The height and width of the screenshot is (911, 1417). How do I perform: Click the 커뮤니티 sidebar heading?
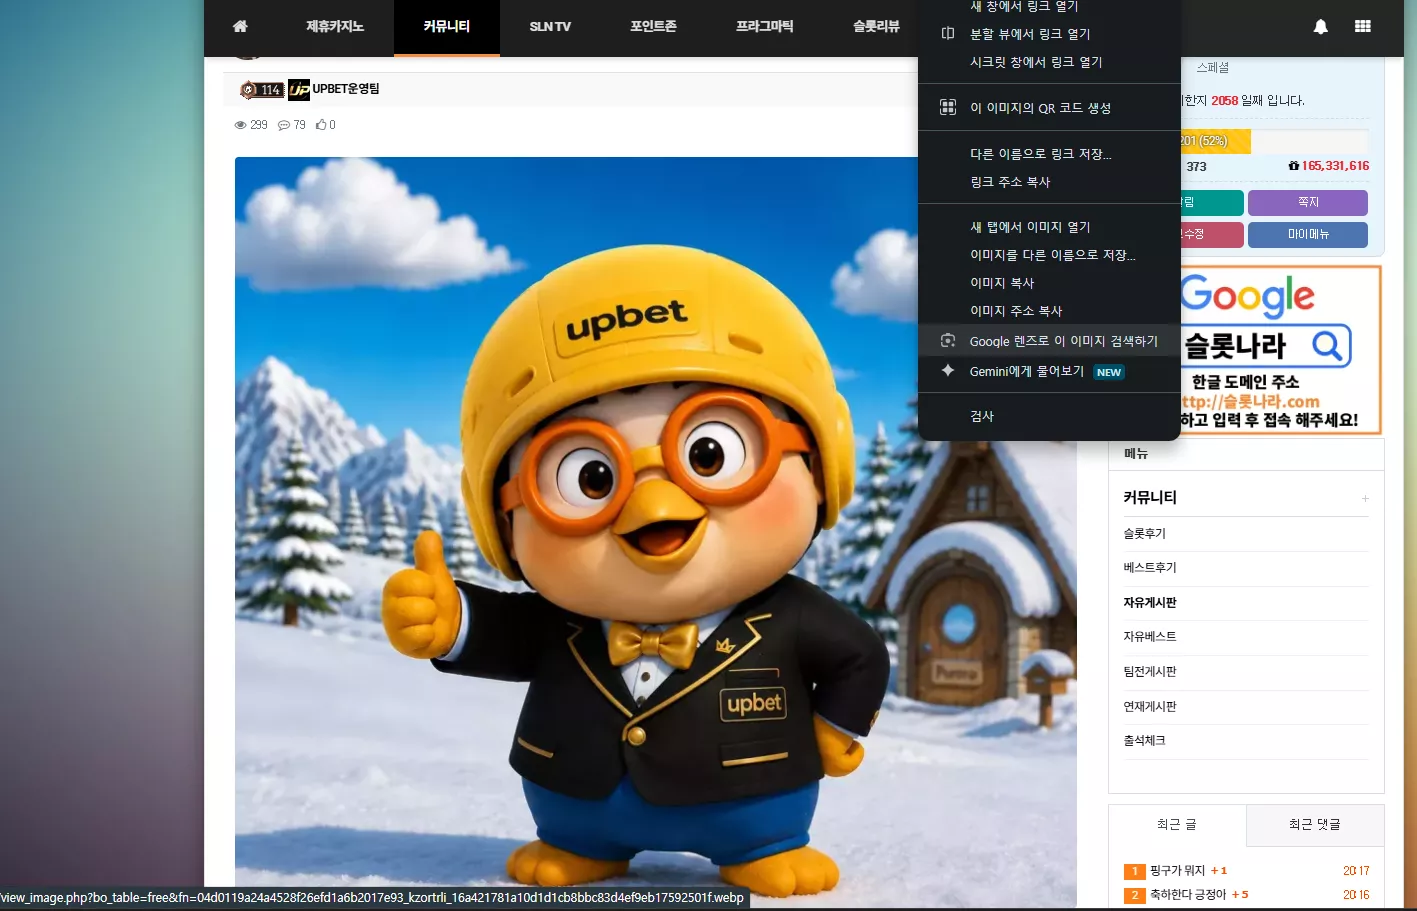click(x=1150, y=498)
